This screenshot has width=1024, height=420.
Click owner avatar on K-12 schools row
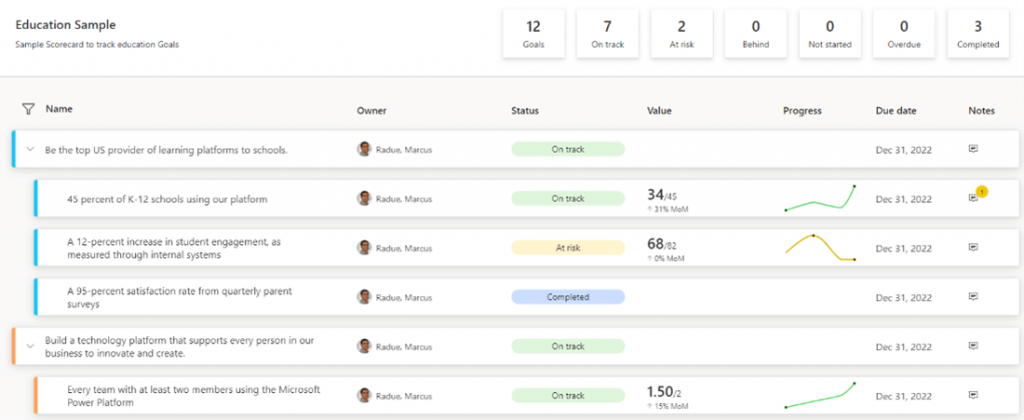(x=365, y=198)
